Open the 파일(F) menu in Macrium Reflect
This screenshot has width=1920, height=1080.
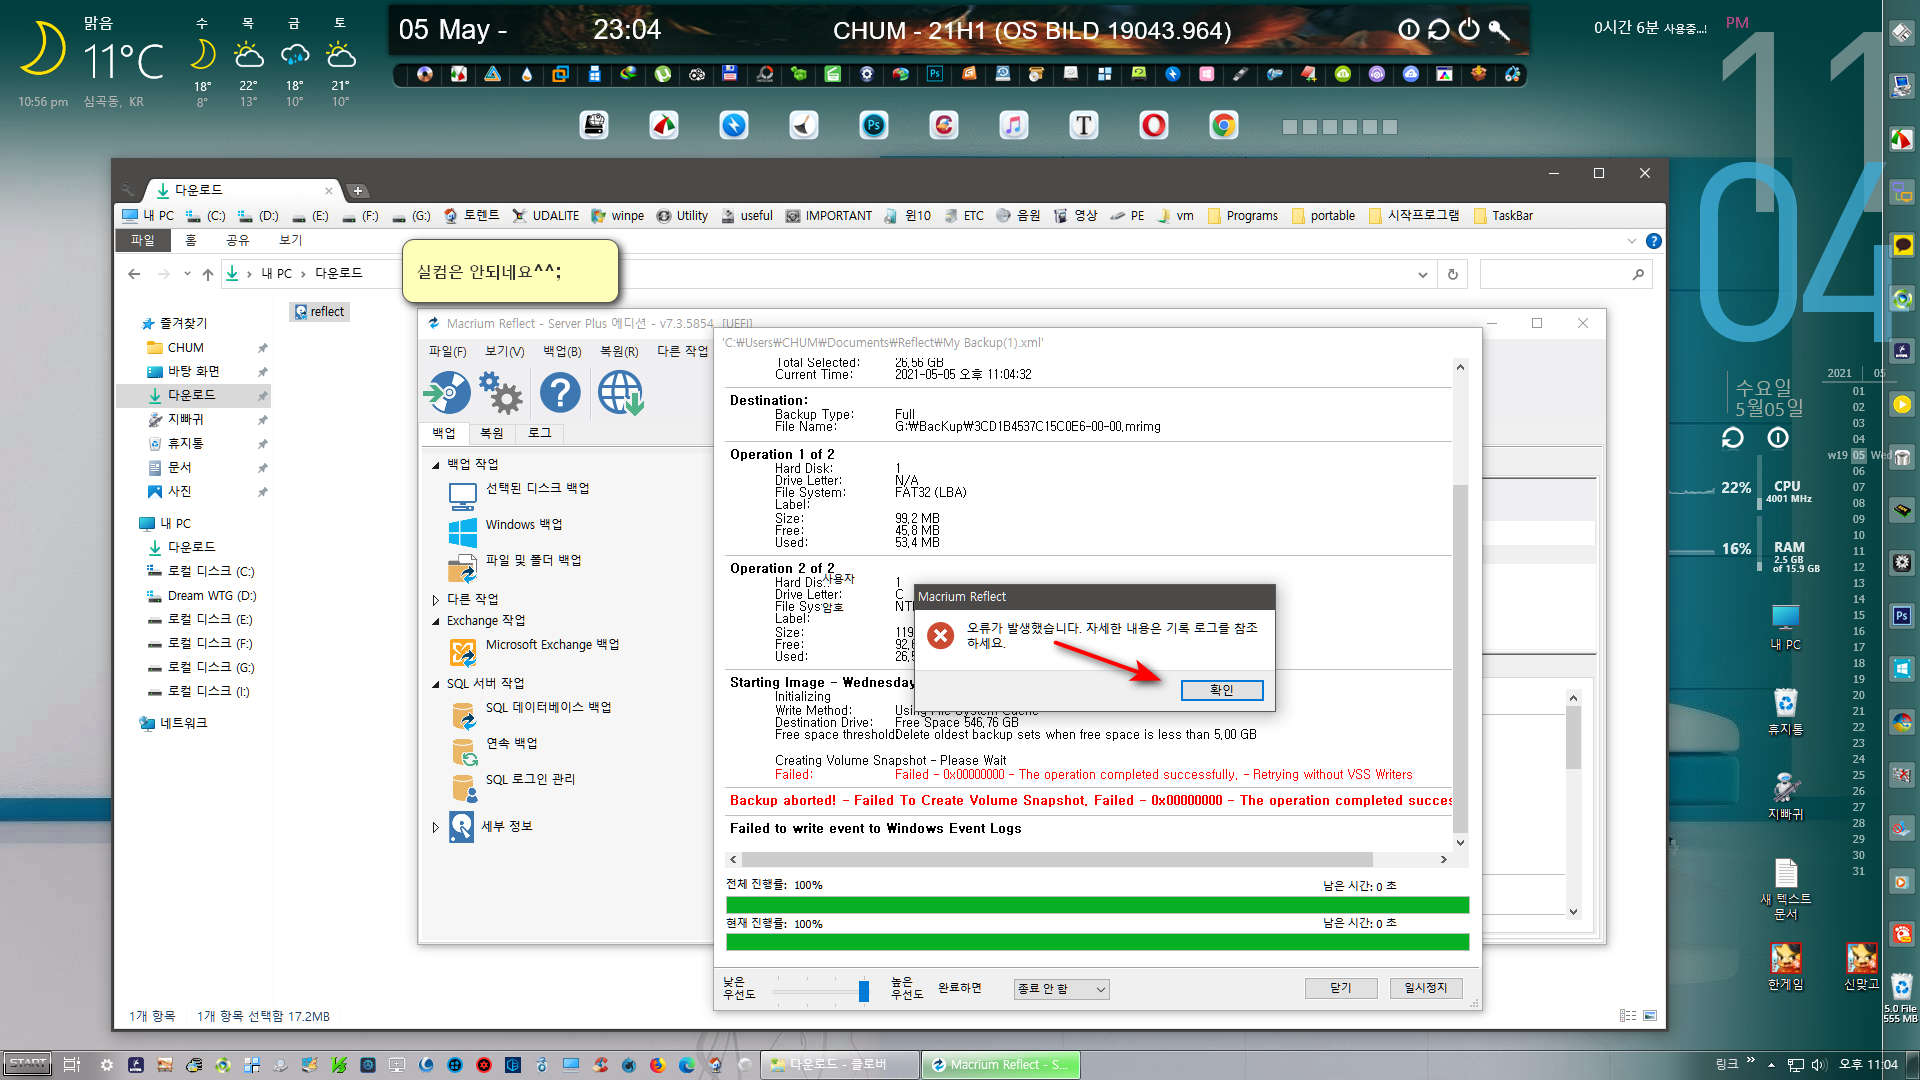click(447, 351)
